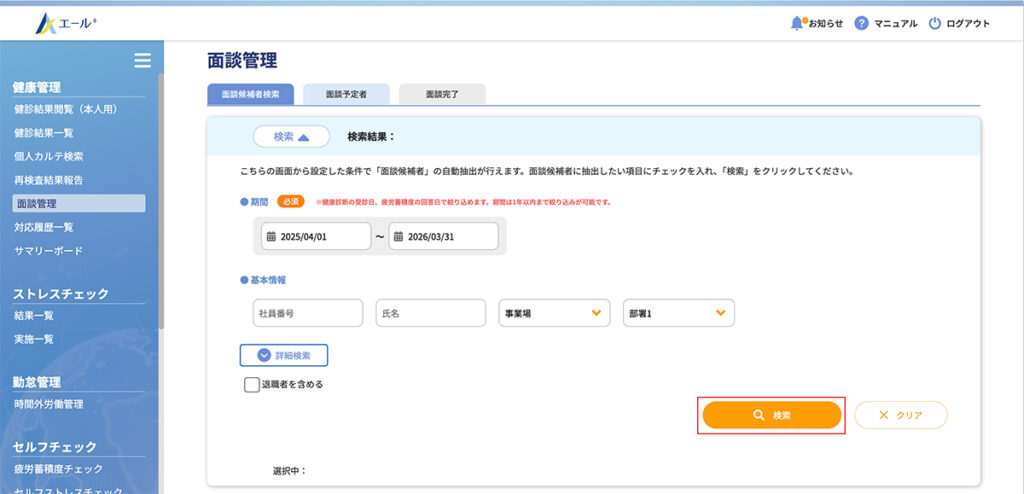Click calendar icon in end date field
Image resolution: width=1024 pixels, height=494 pixels.
pyautogui.click(x=397, y=237)
